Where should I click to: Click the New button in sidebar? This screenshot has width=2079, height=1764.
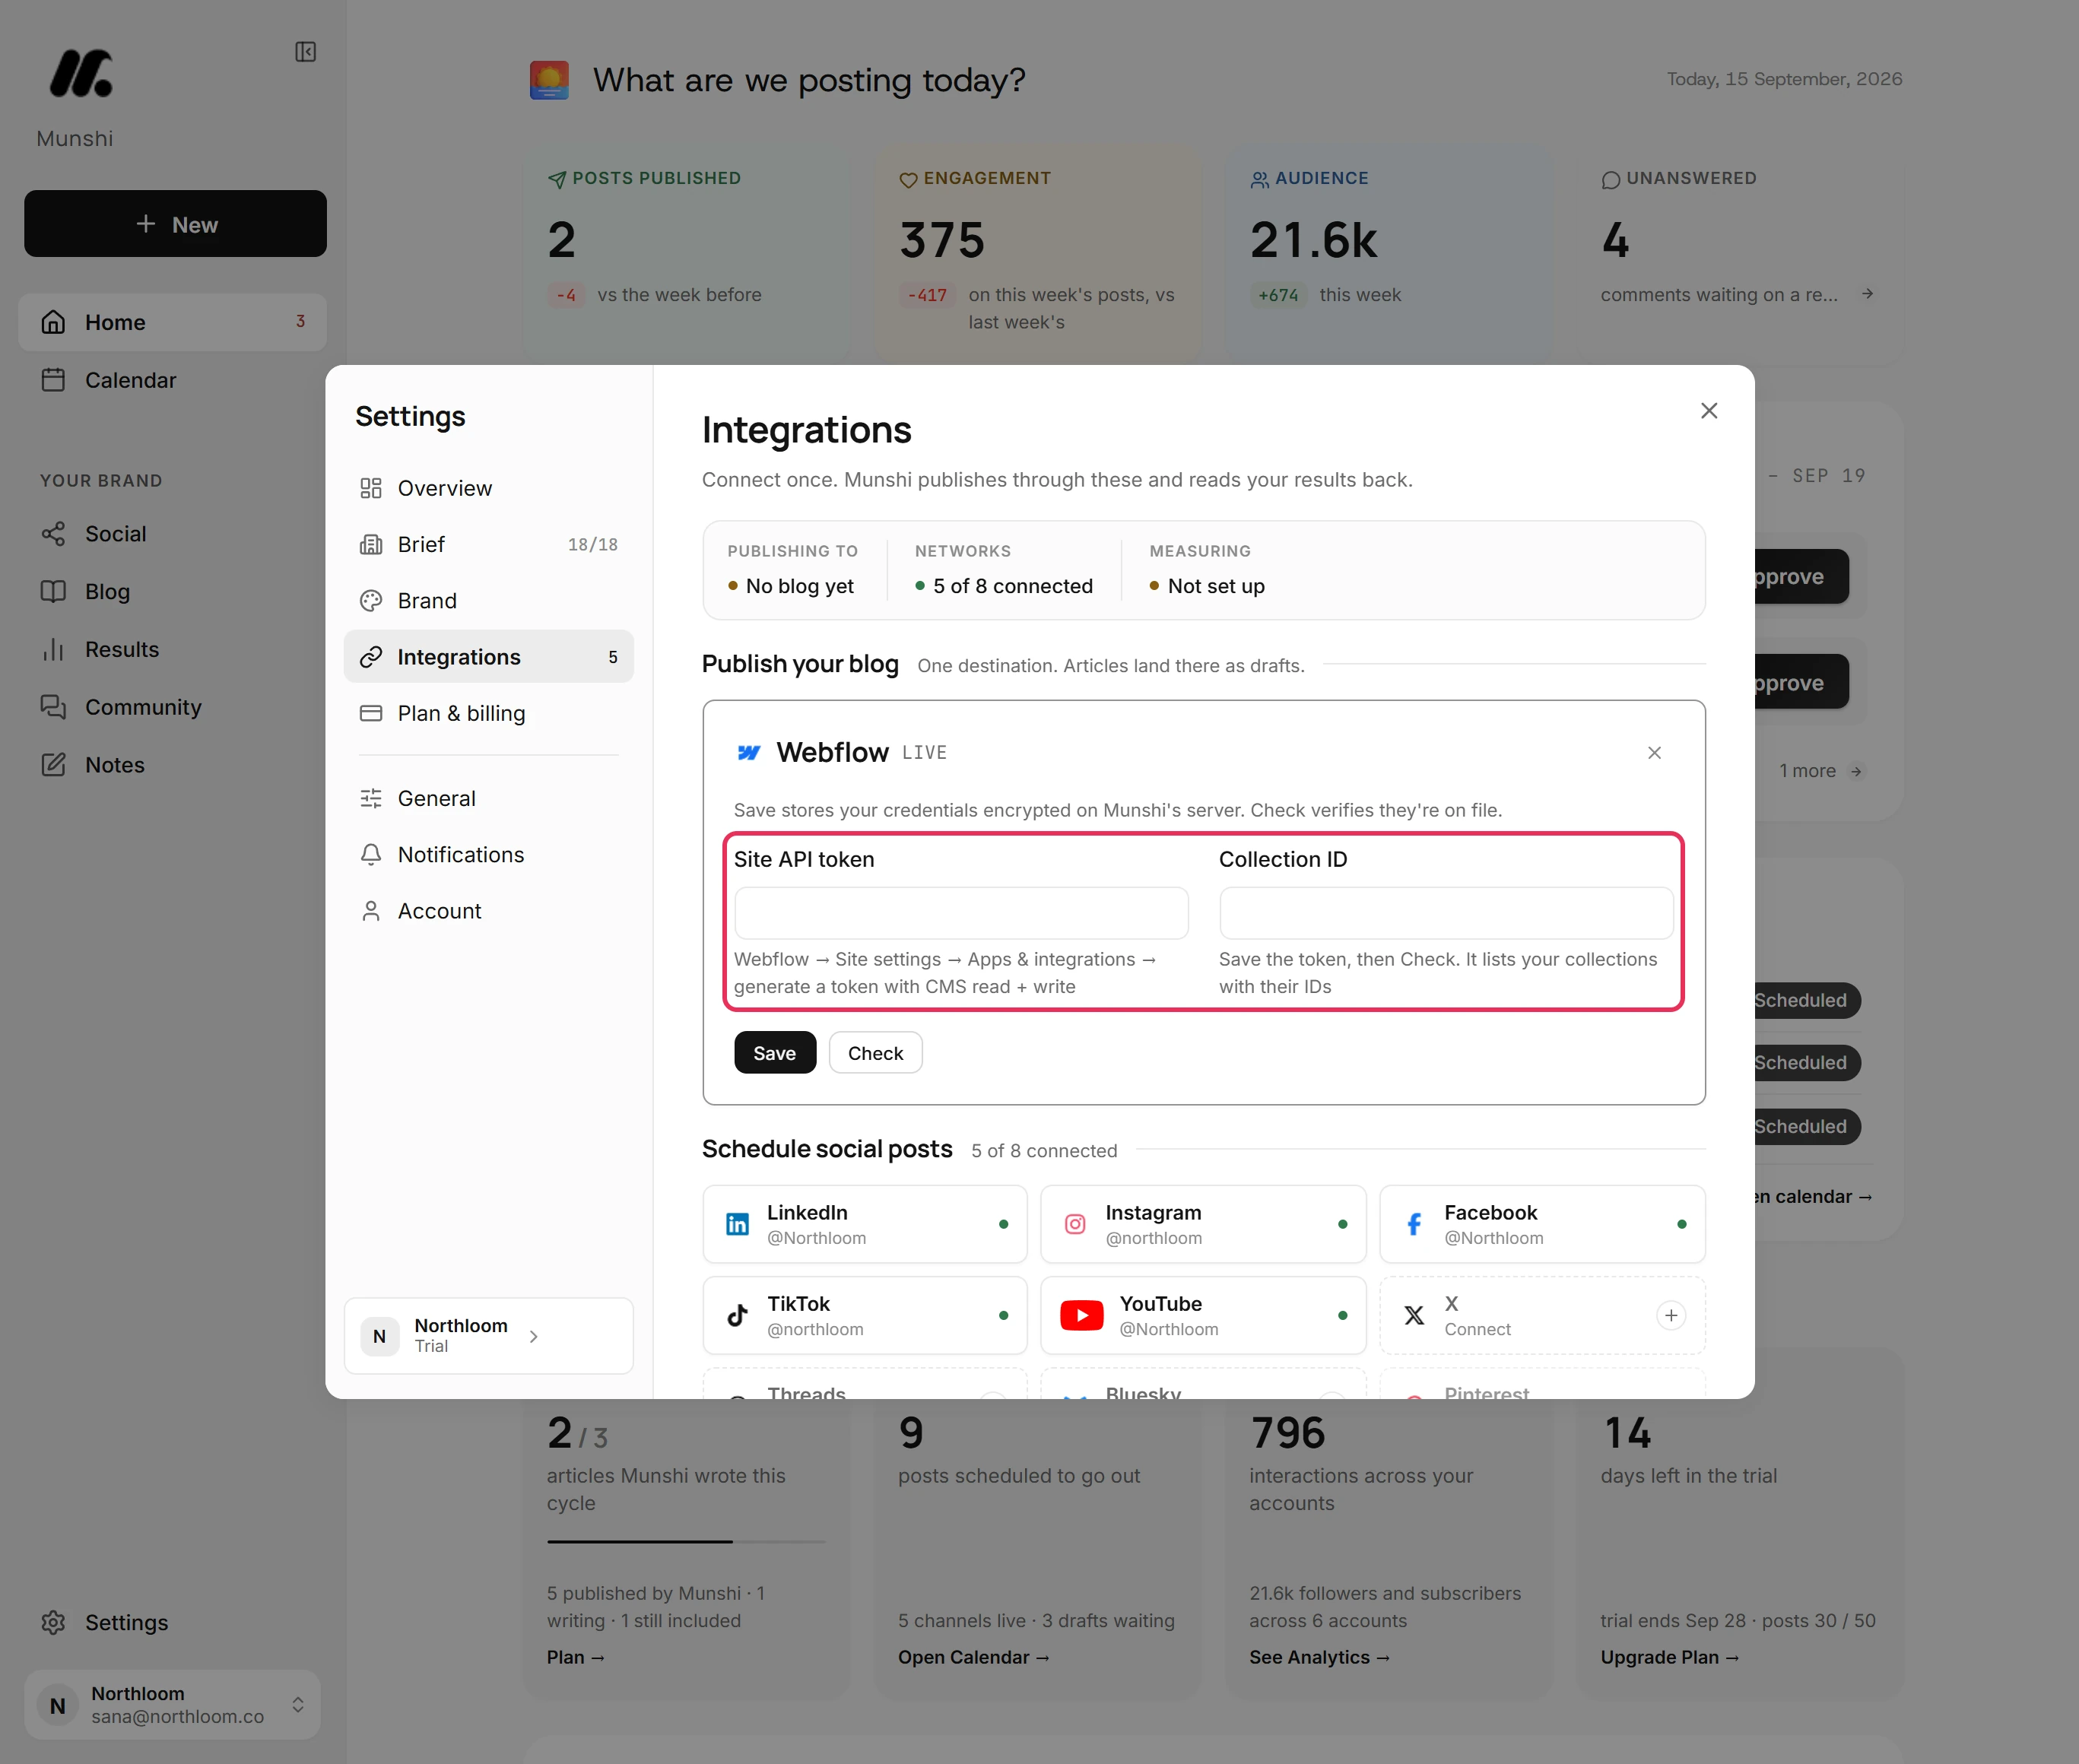point(175,224)
